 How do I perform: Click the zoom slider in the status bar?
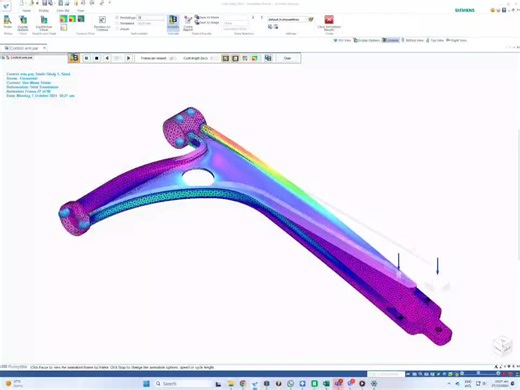coord(479,373)
